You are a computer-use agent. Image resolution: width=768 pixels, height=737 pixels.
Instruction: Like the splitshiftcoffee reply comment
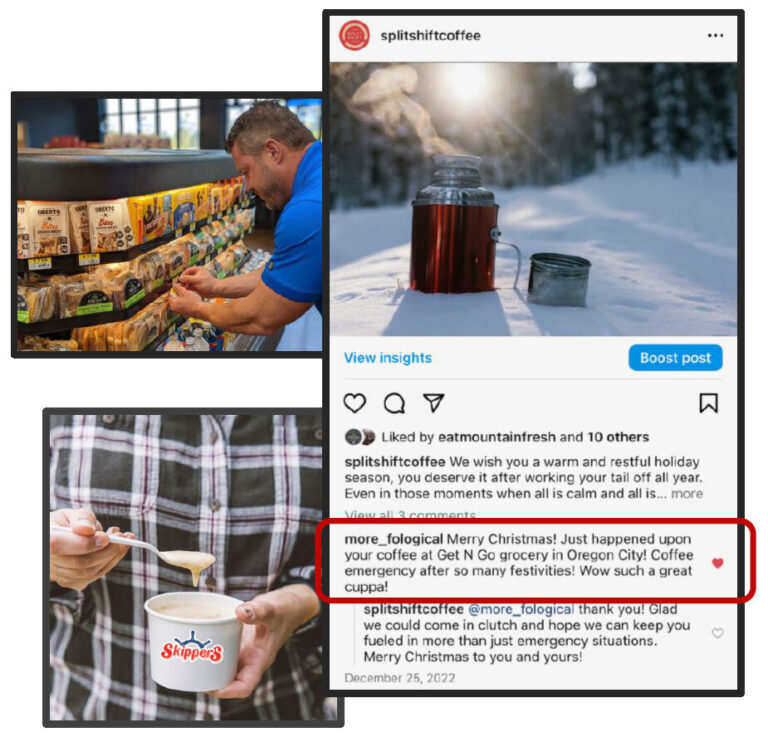tap(718, 633)
